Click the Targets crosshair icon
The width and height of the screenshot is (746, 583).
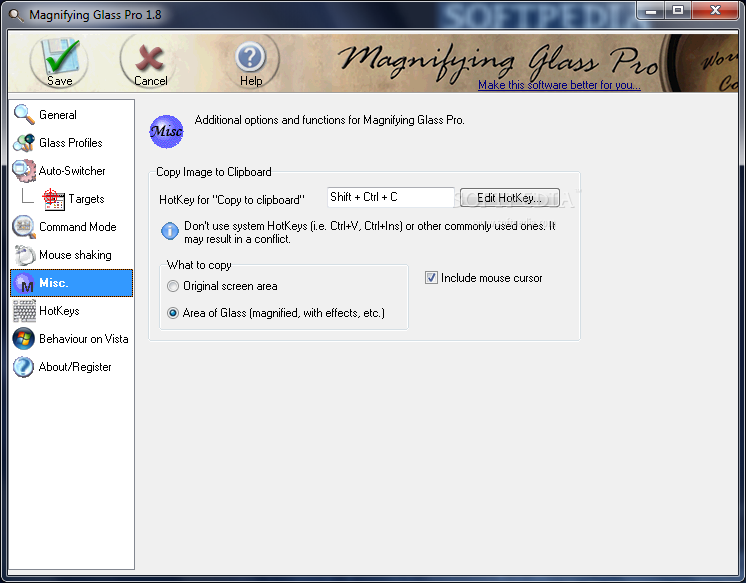click(53, 199)
